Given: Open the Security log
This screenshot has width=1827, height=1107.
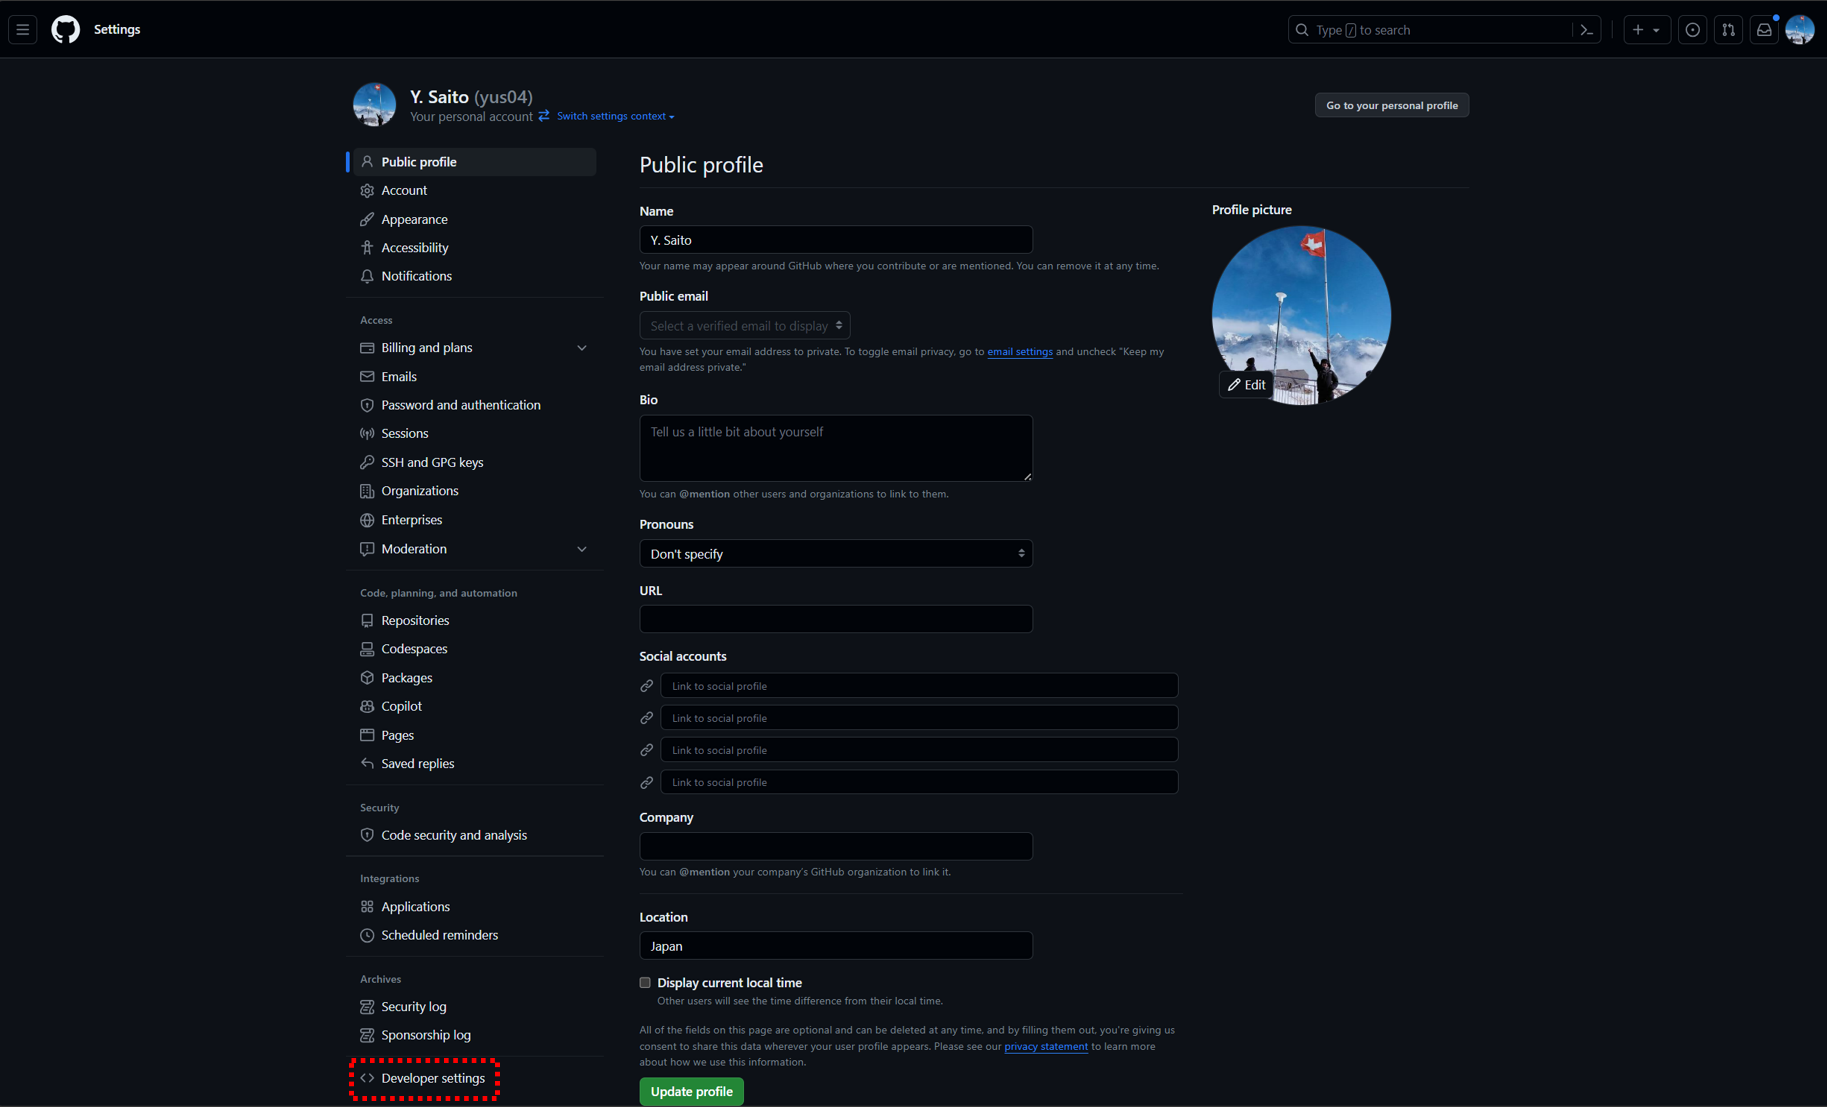Looking at the screenshot, I should click(474, 1007).
